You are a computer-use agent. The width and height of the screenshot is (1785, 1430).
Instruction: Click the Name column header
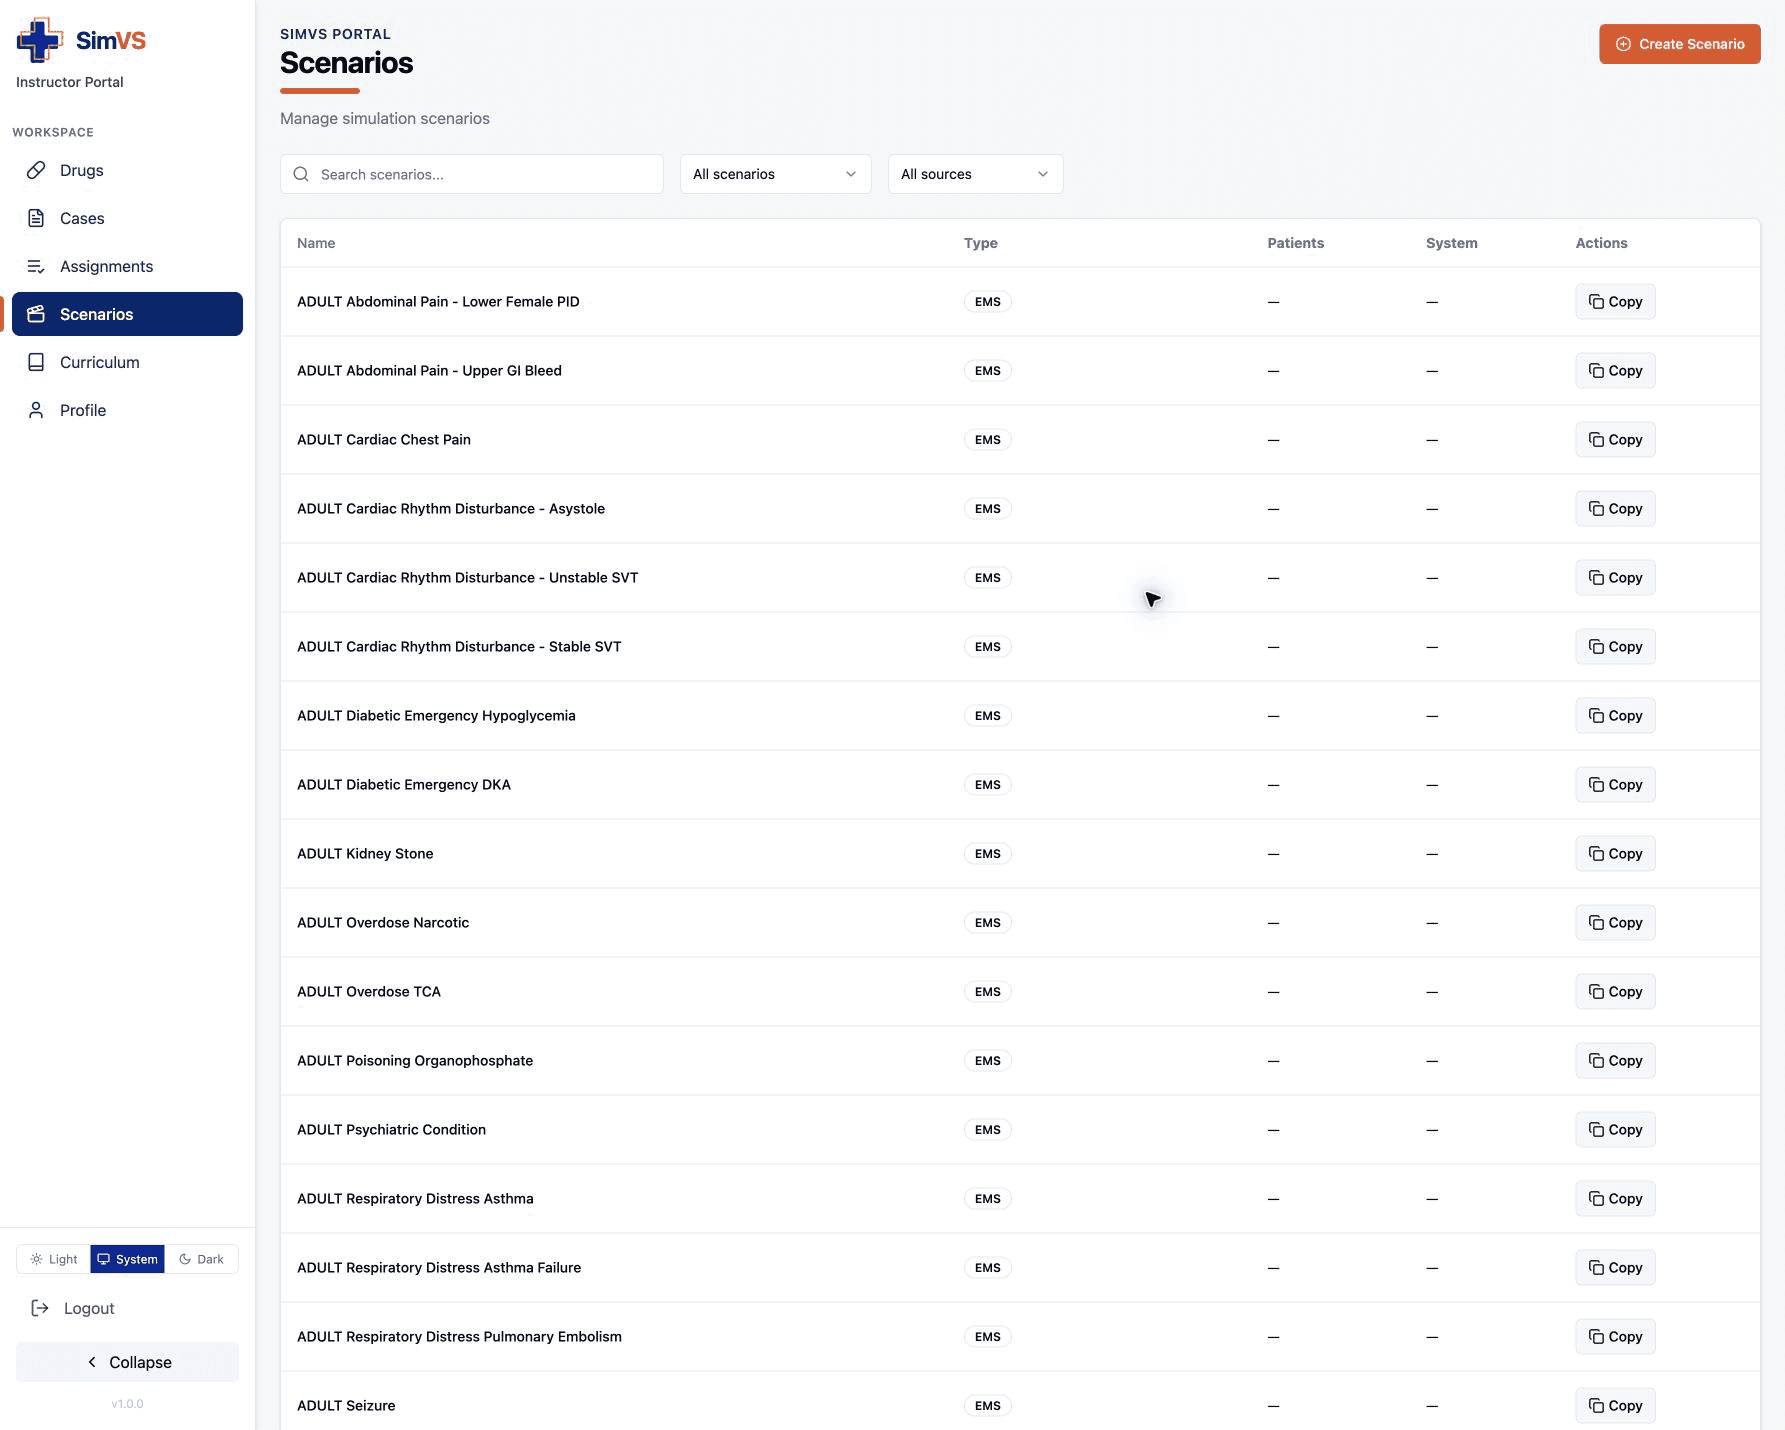coord(316,243)
